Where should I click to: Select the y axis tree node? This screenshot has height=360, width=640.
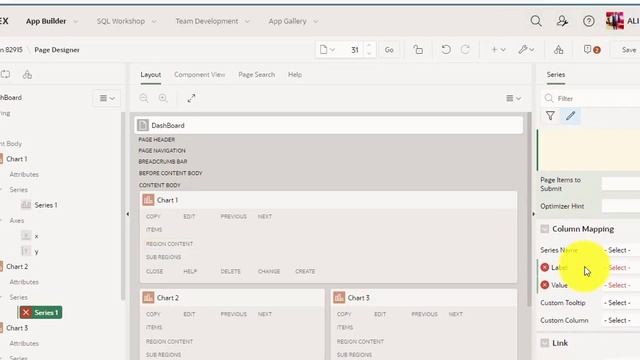tap(36, 251)
